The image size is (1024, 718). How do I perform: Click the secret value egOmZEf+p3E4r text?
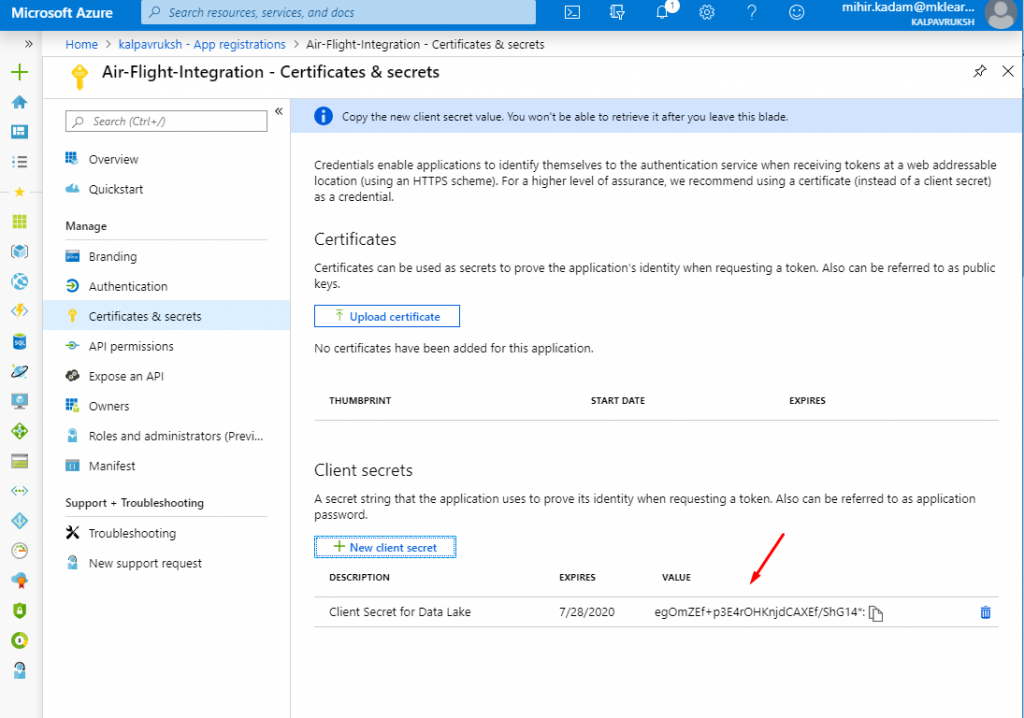(x=760, y=612)
